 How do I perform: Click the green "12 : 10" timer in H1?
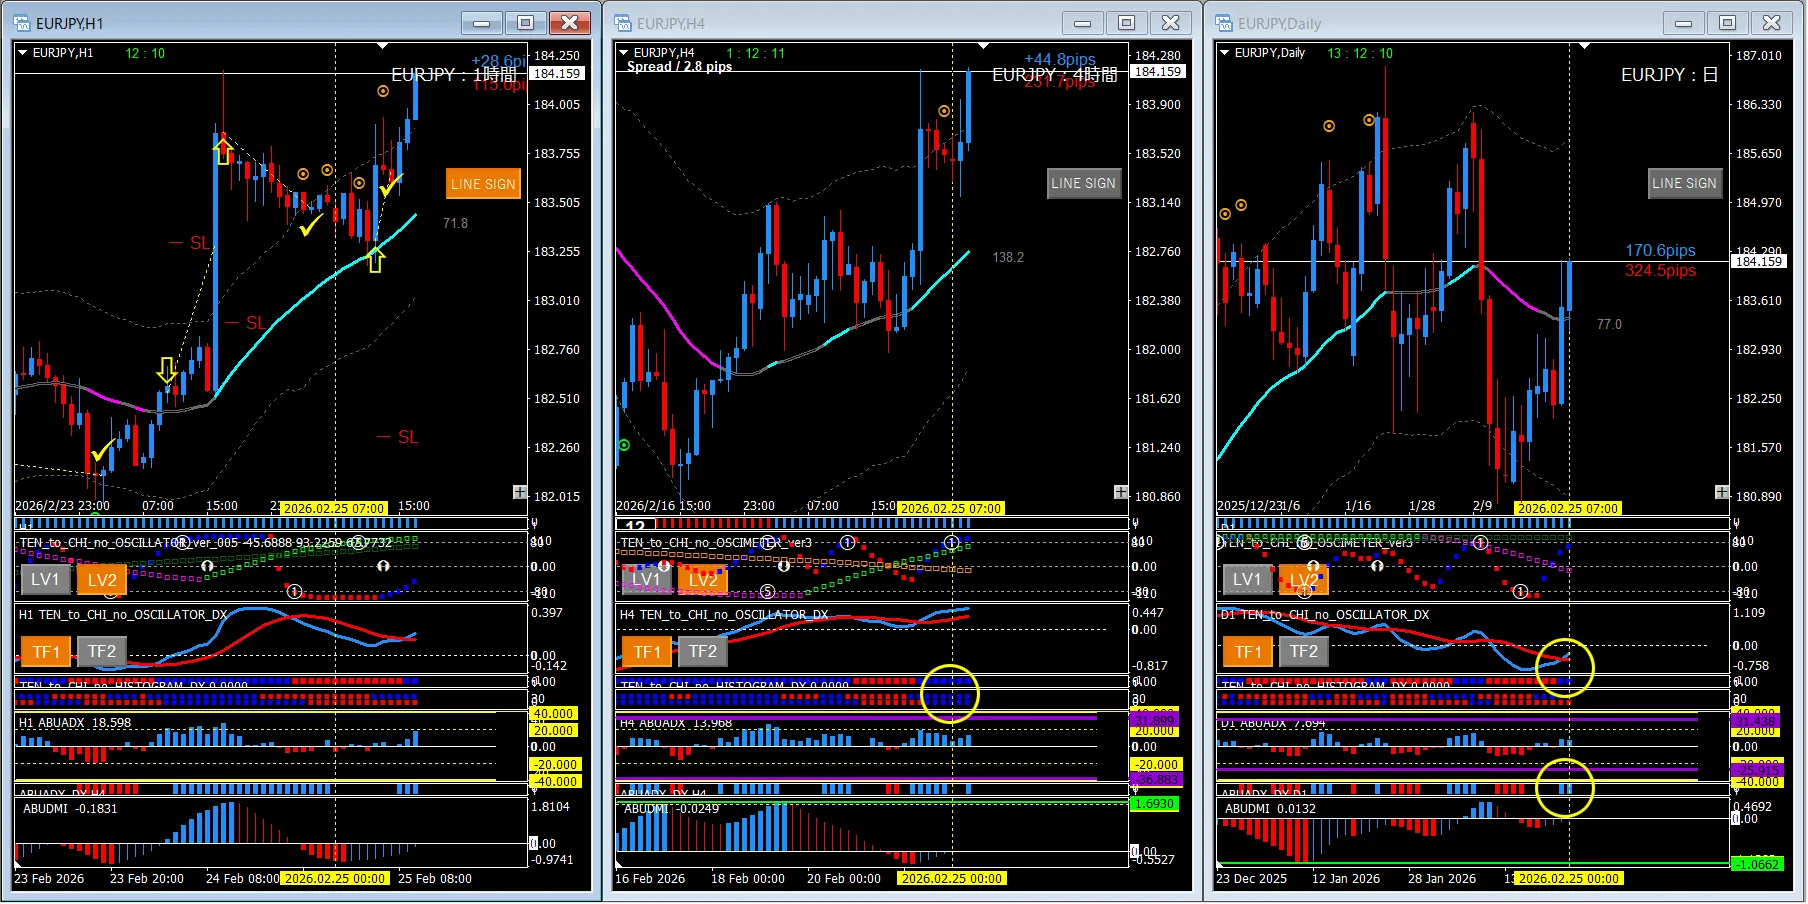pyautogui.click(x=145, y=53)
